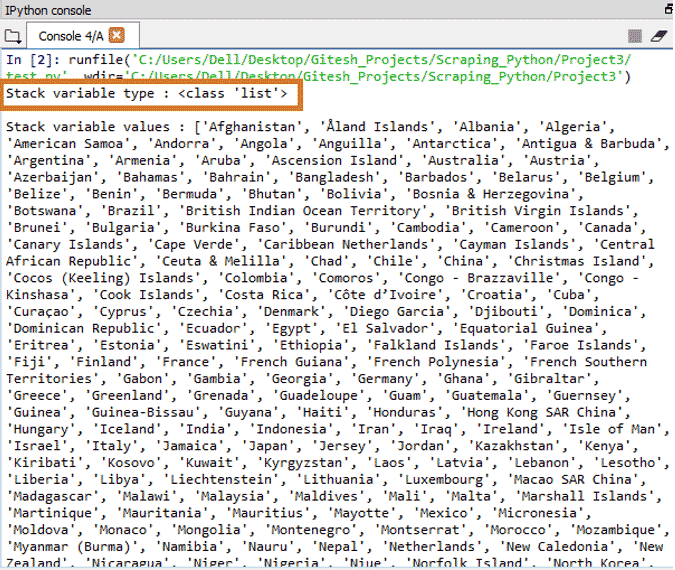Click 'Macao SAR China' in the output
Image resolution: width=675 pixels, height=570 pixels.
click(x=573, y=480)
